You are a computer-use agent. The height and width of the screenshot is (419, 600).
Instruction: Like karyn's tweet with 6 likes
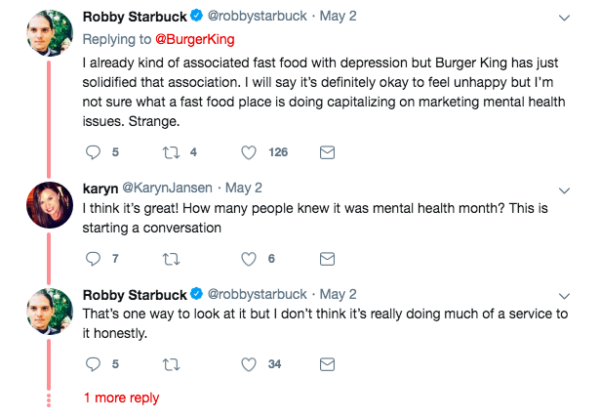248,259
